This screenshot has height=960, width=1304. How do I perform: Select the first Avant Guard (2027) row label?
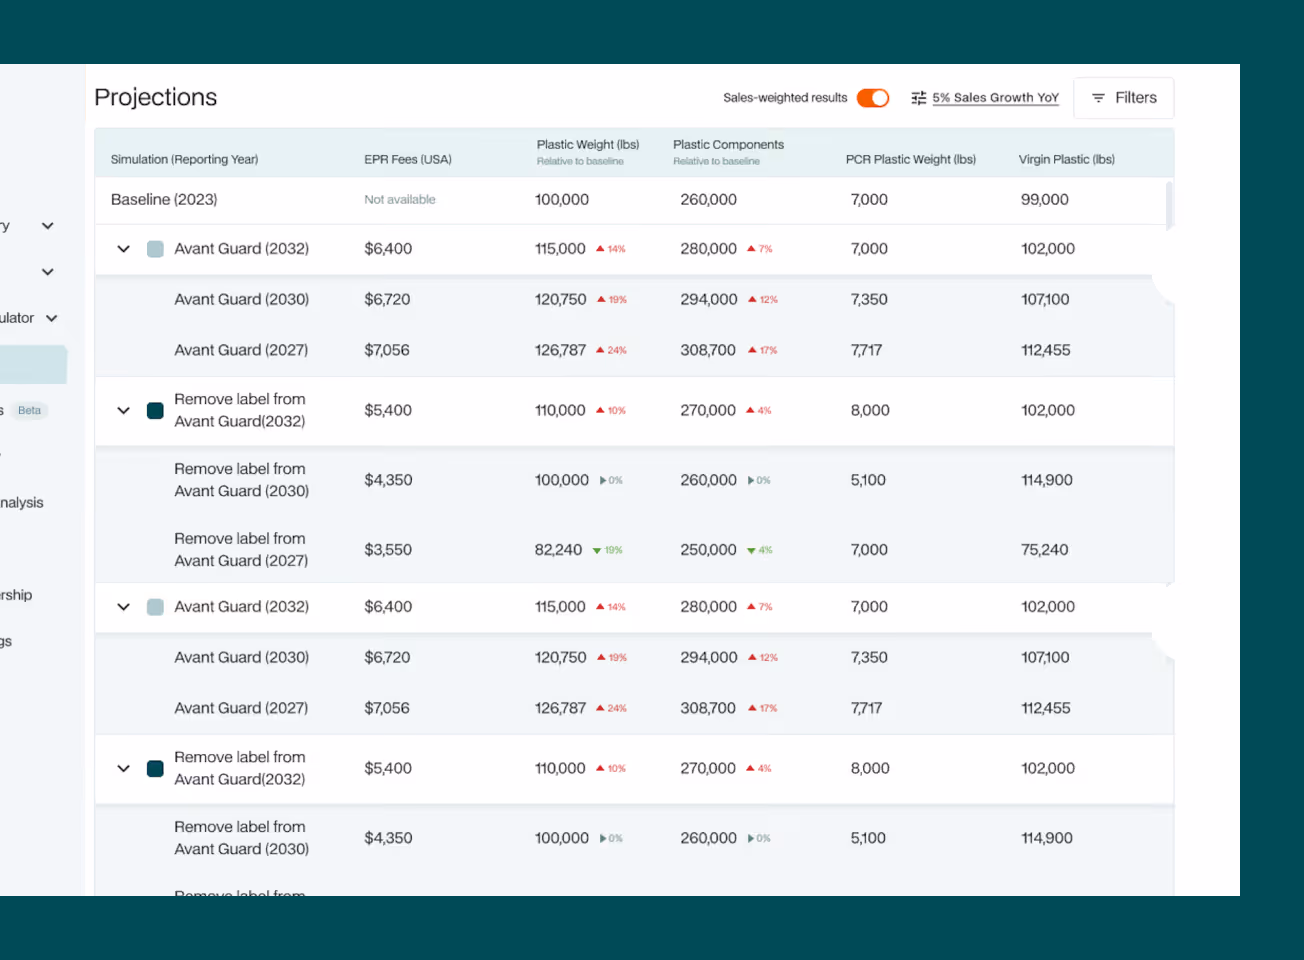[241, 350]
